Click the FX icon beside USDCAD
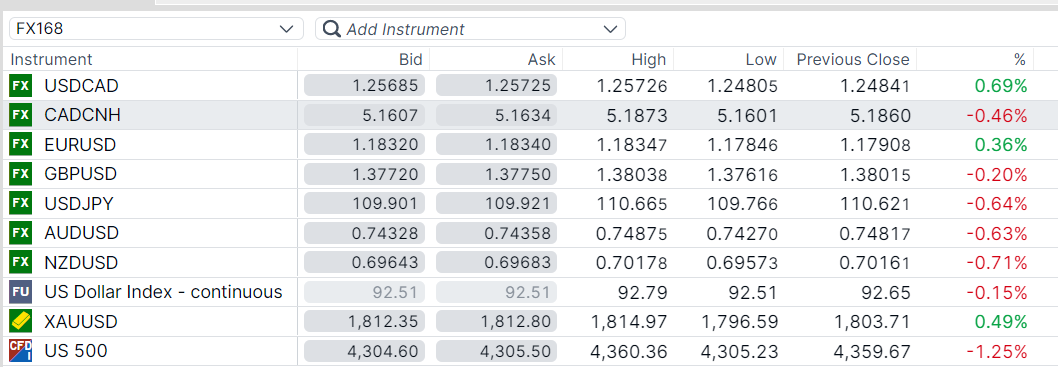Image resolution: width=1058 pixels, height=367 pixels. (x=20, y=86)
